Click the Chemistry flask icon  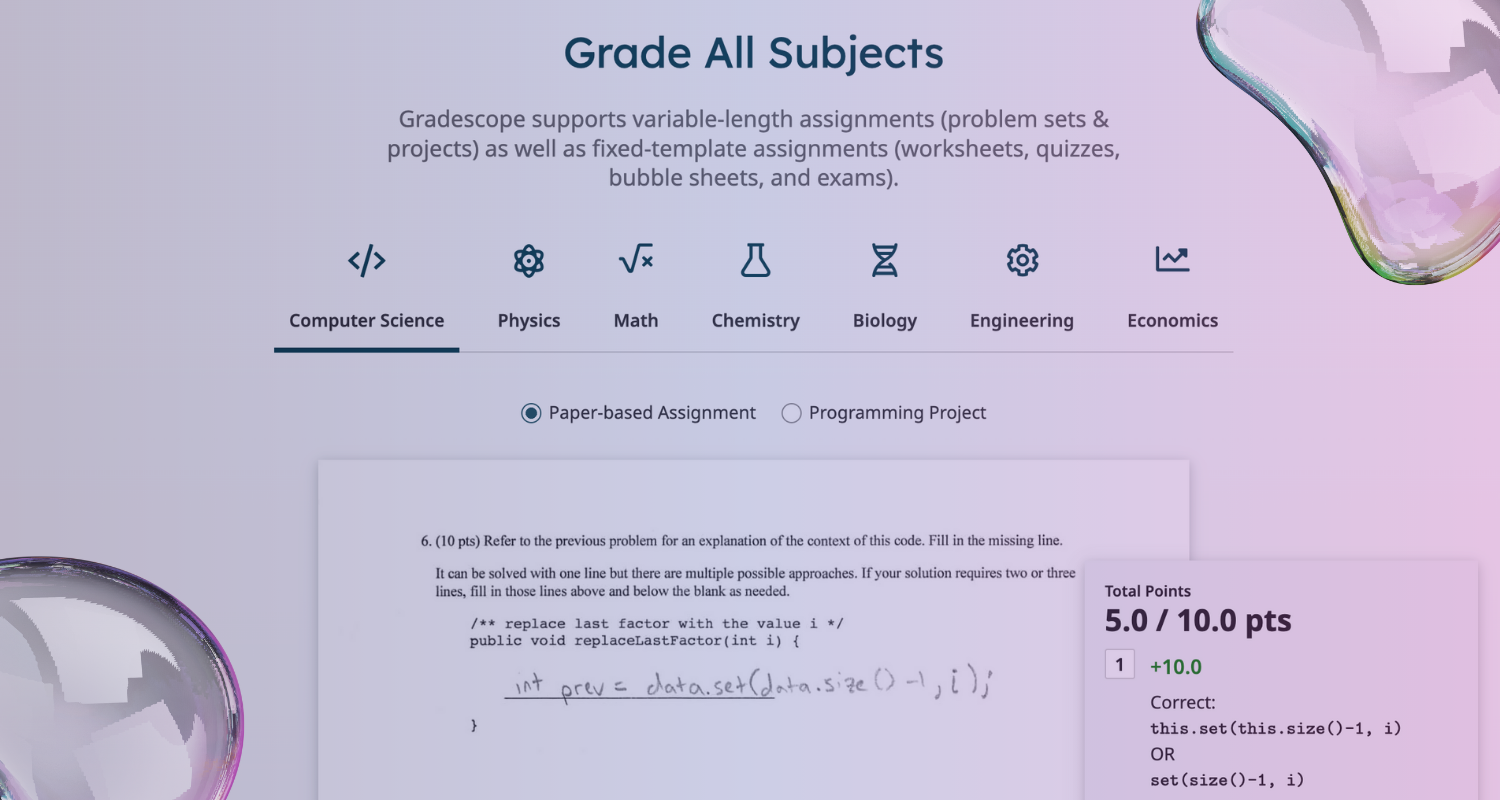pyautogui.click(x=755, y=261)
